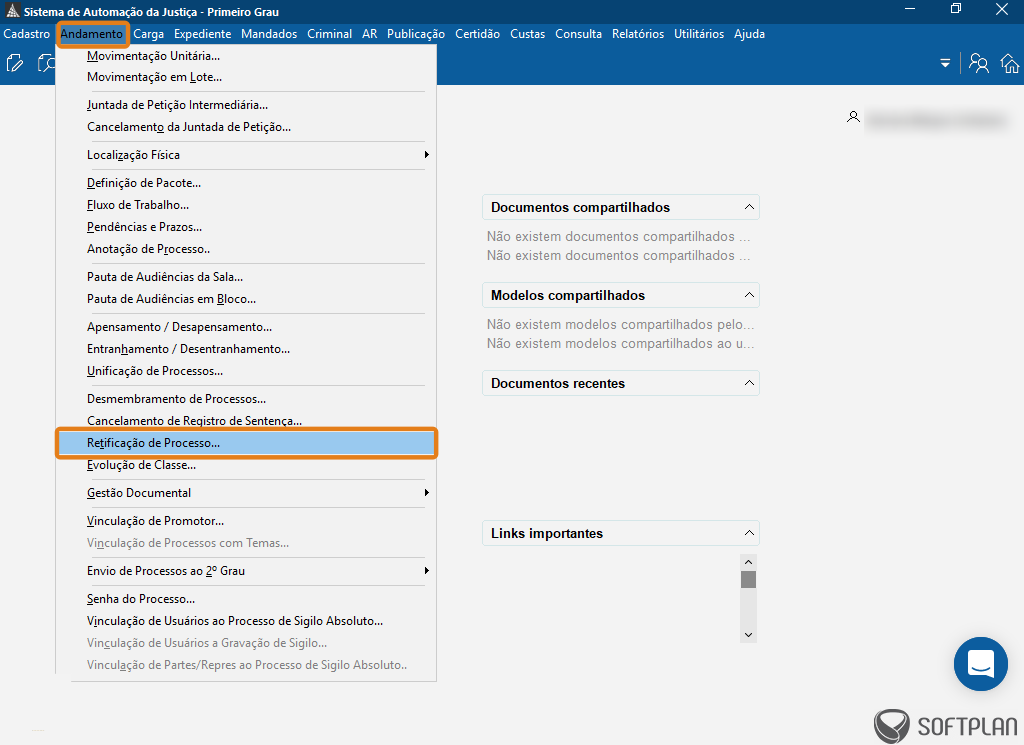Choose Cancelamento de Registro de Sentença
Image resolution: width=1024 pixels, height=745 pixels.
click(247, 421)
